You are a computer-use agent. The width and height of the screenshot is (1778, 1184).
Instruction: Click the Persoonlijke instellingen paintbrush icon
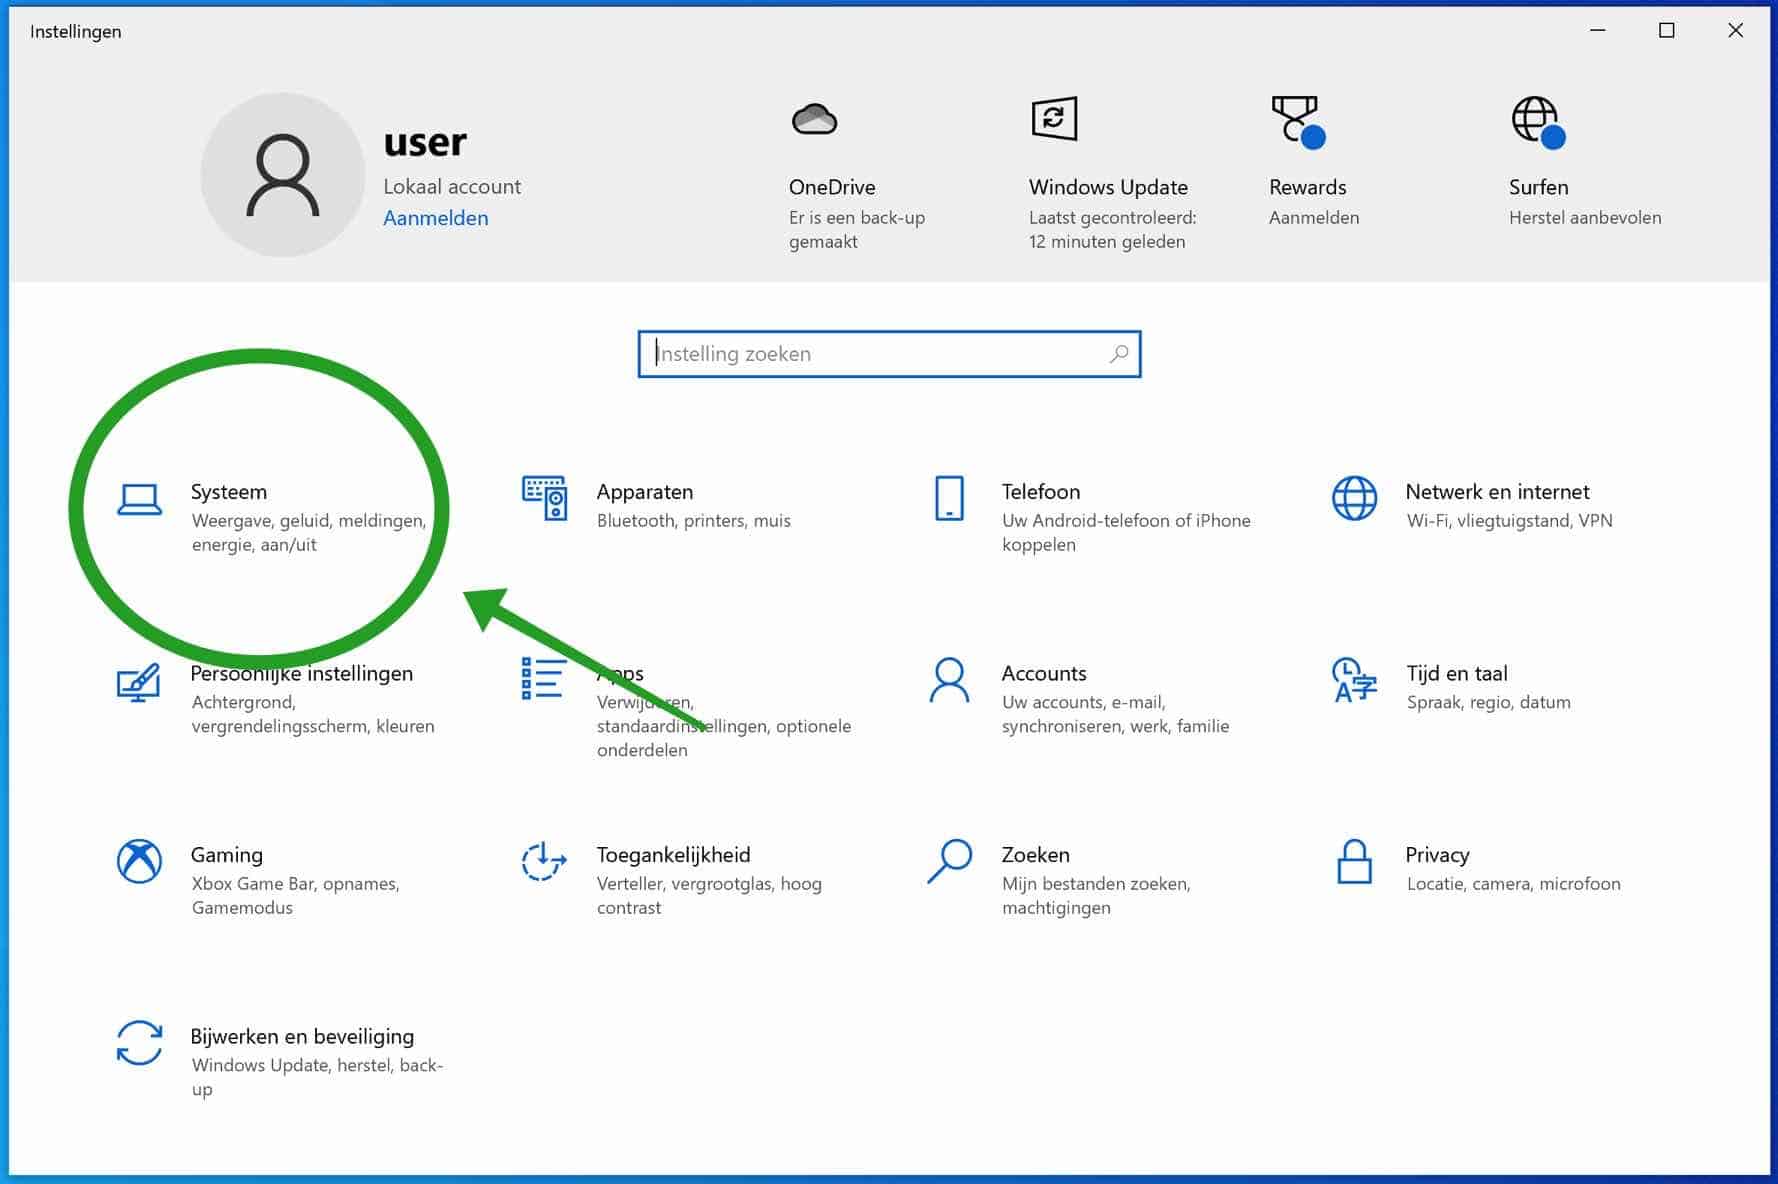(139, 681)
